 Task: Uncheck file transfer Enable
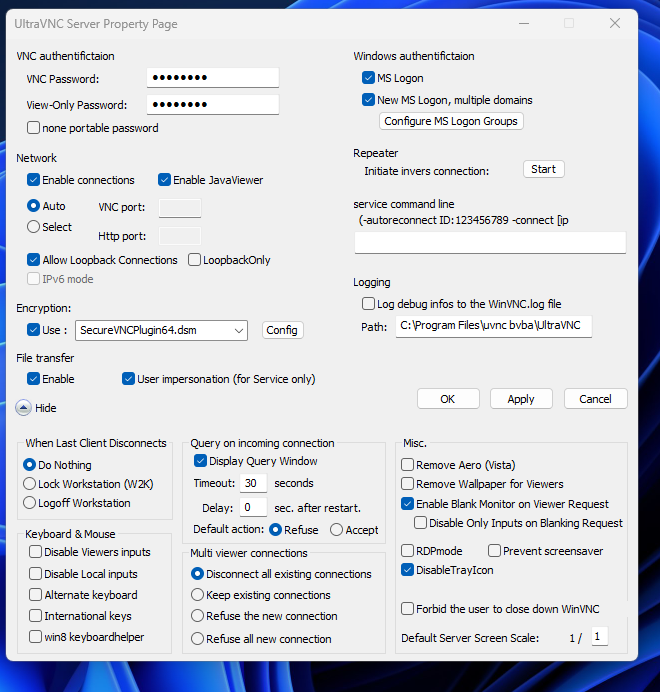(x=34, y=379)
